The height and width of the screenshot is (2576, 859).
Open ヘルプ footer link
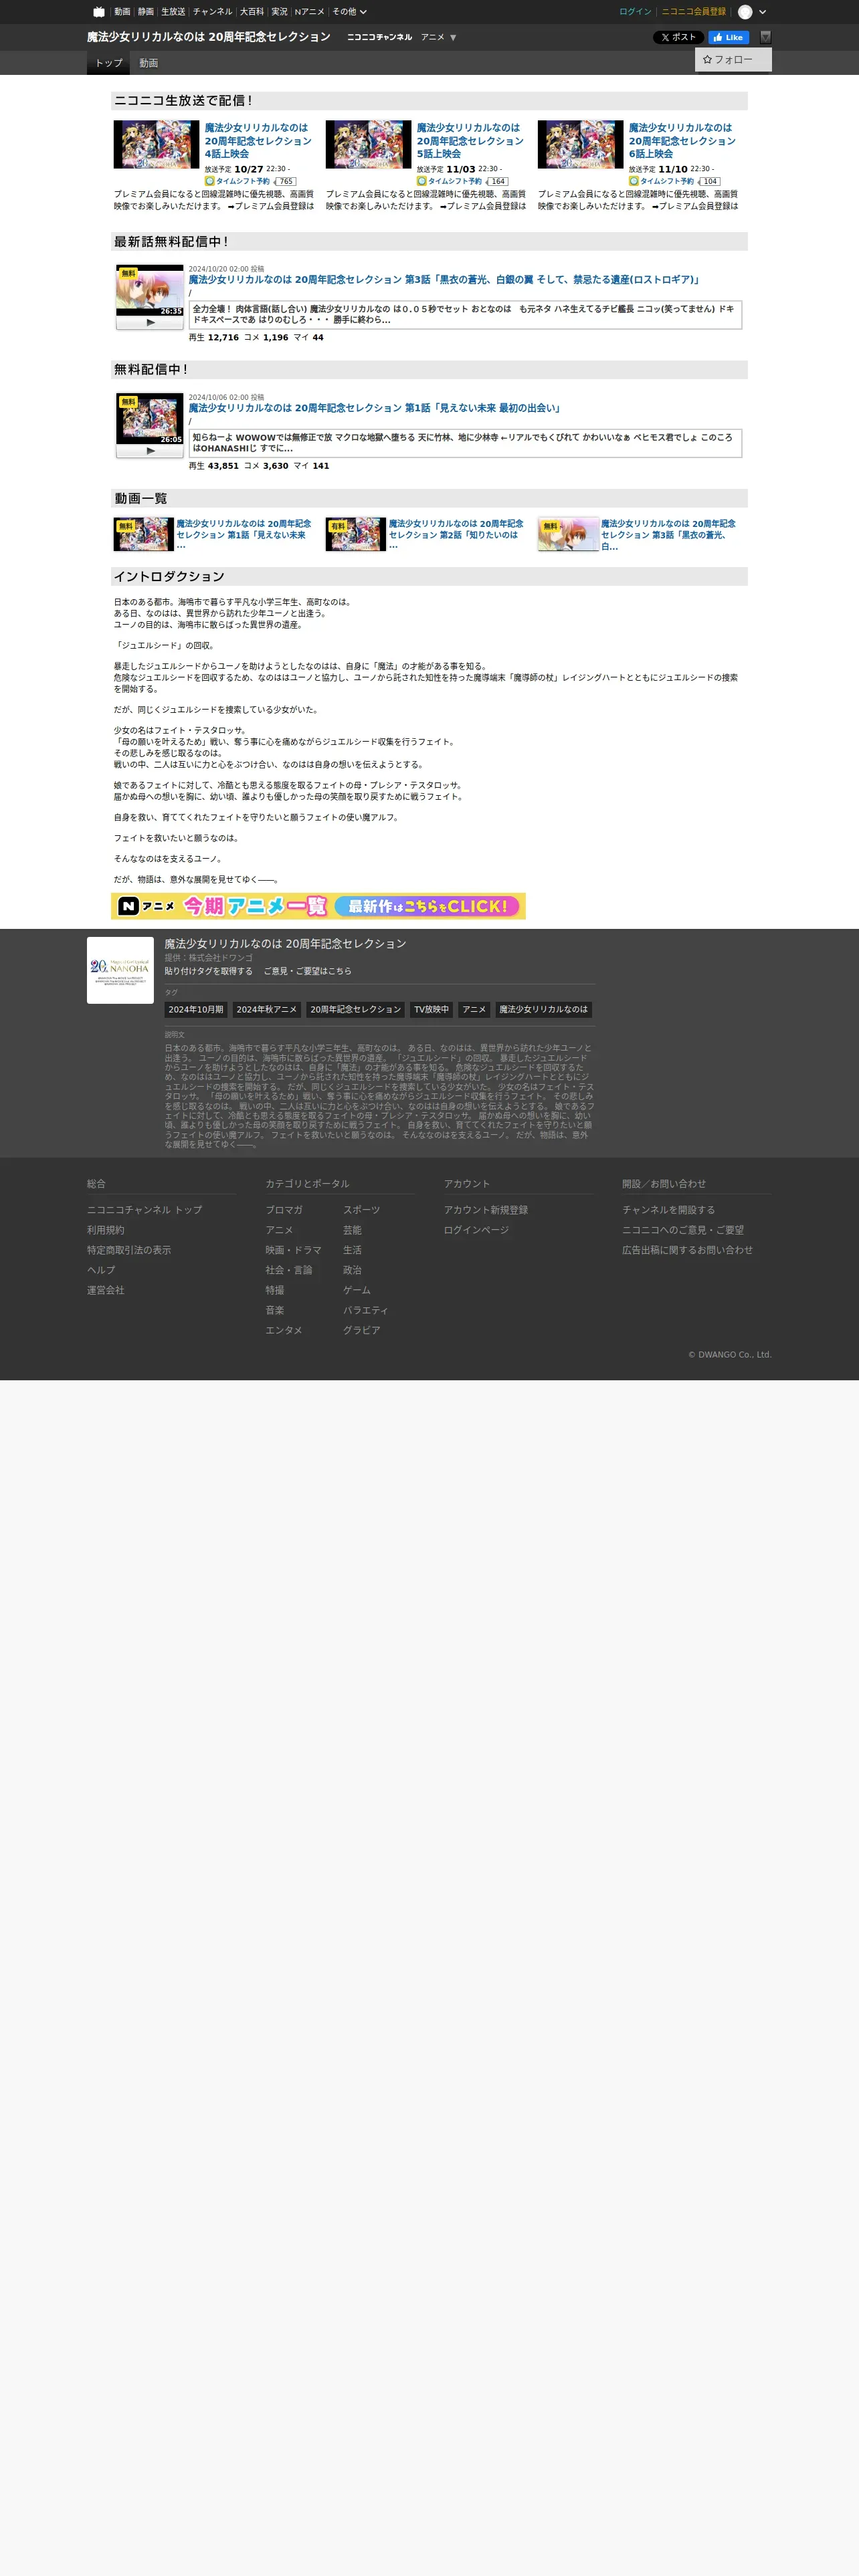[x=101, y=1270]
